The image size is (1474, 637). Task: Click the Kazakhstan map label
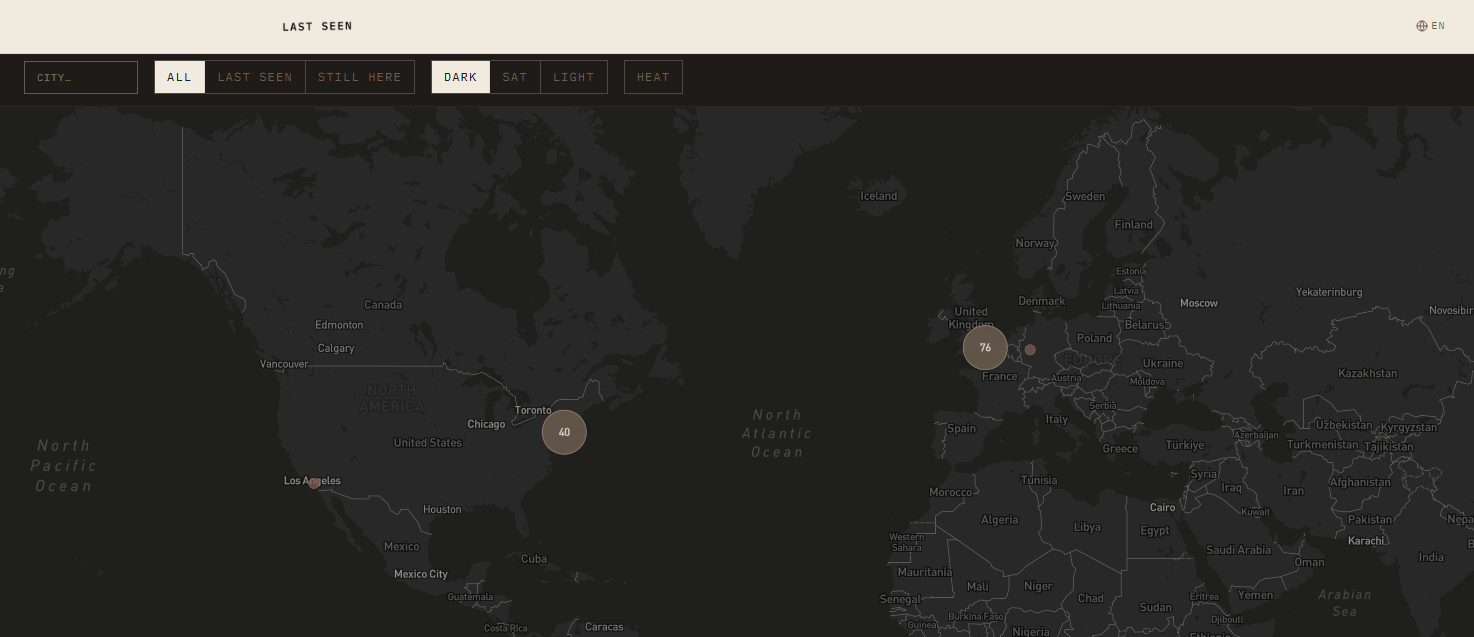[x=1367, y=373]
